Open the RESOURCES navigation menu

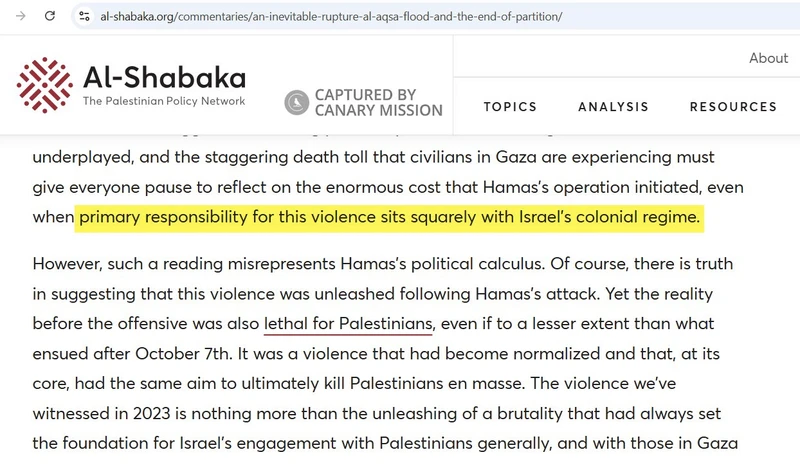tap(733, 107)
